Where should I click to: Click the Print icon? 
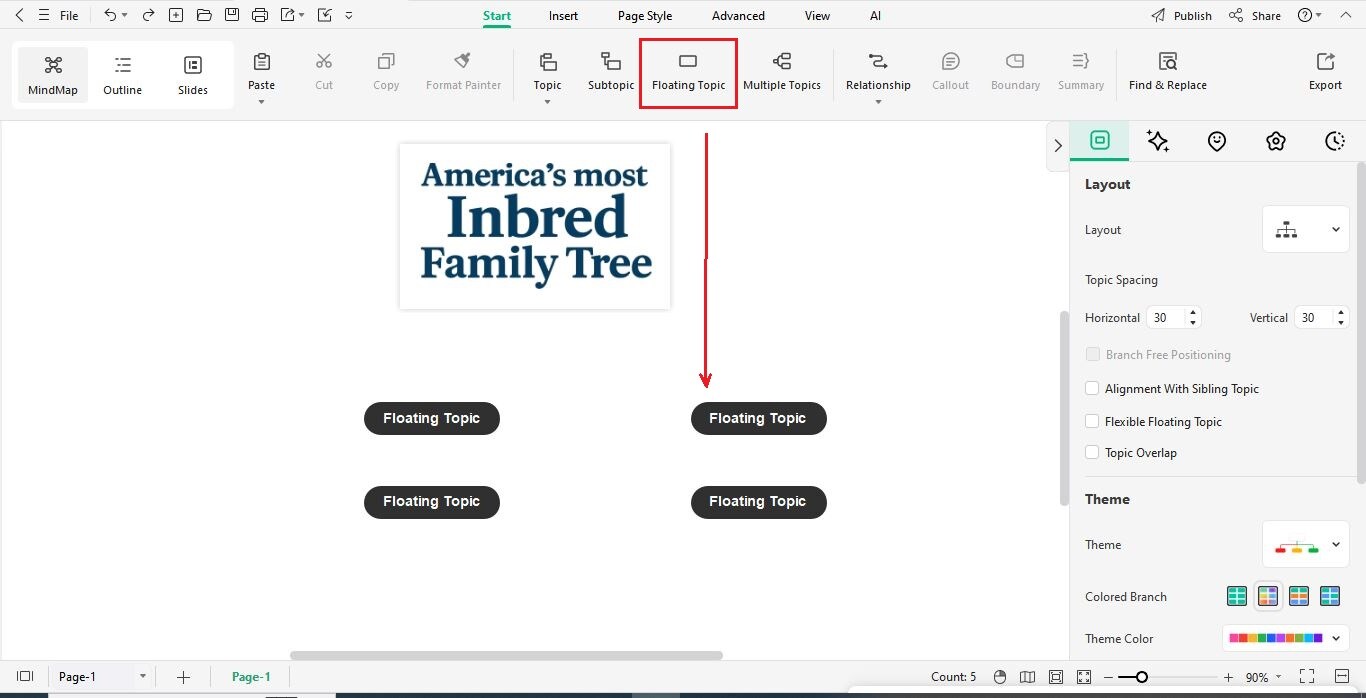[x=260, y=15]
